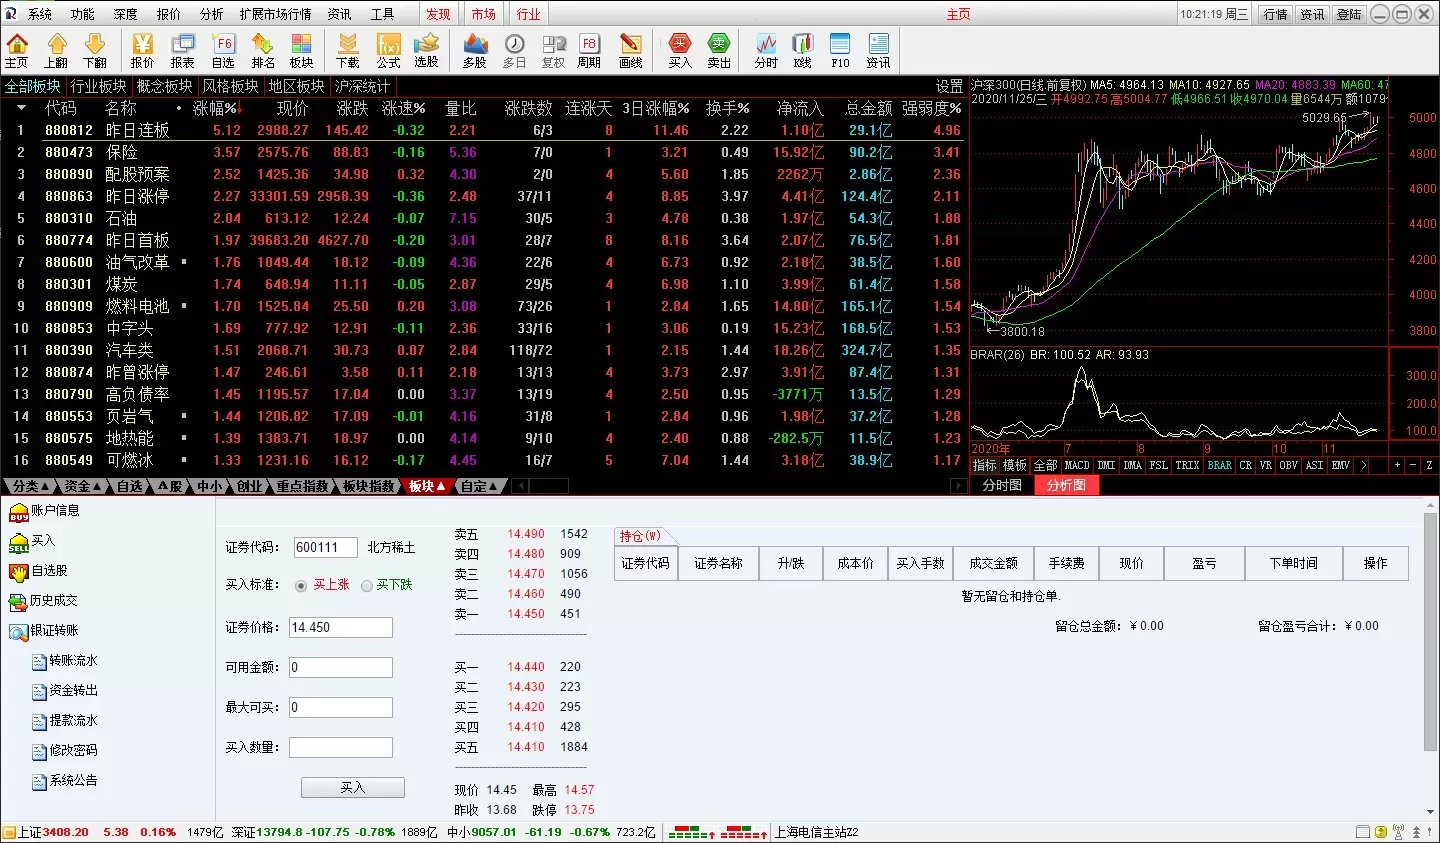The width and height of the screenshot is (1440, 843).
Task: Open the 选股 stock picker icon
Action: 427,50
